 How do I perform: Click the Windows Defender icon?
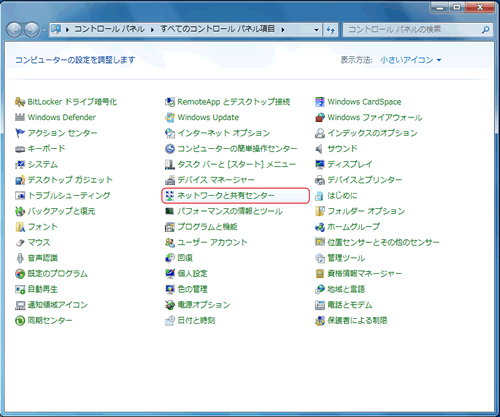point(20,117)
